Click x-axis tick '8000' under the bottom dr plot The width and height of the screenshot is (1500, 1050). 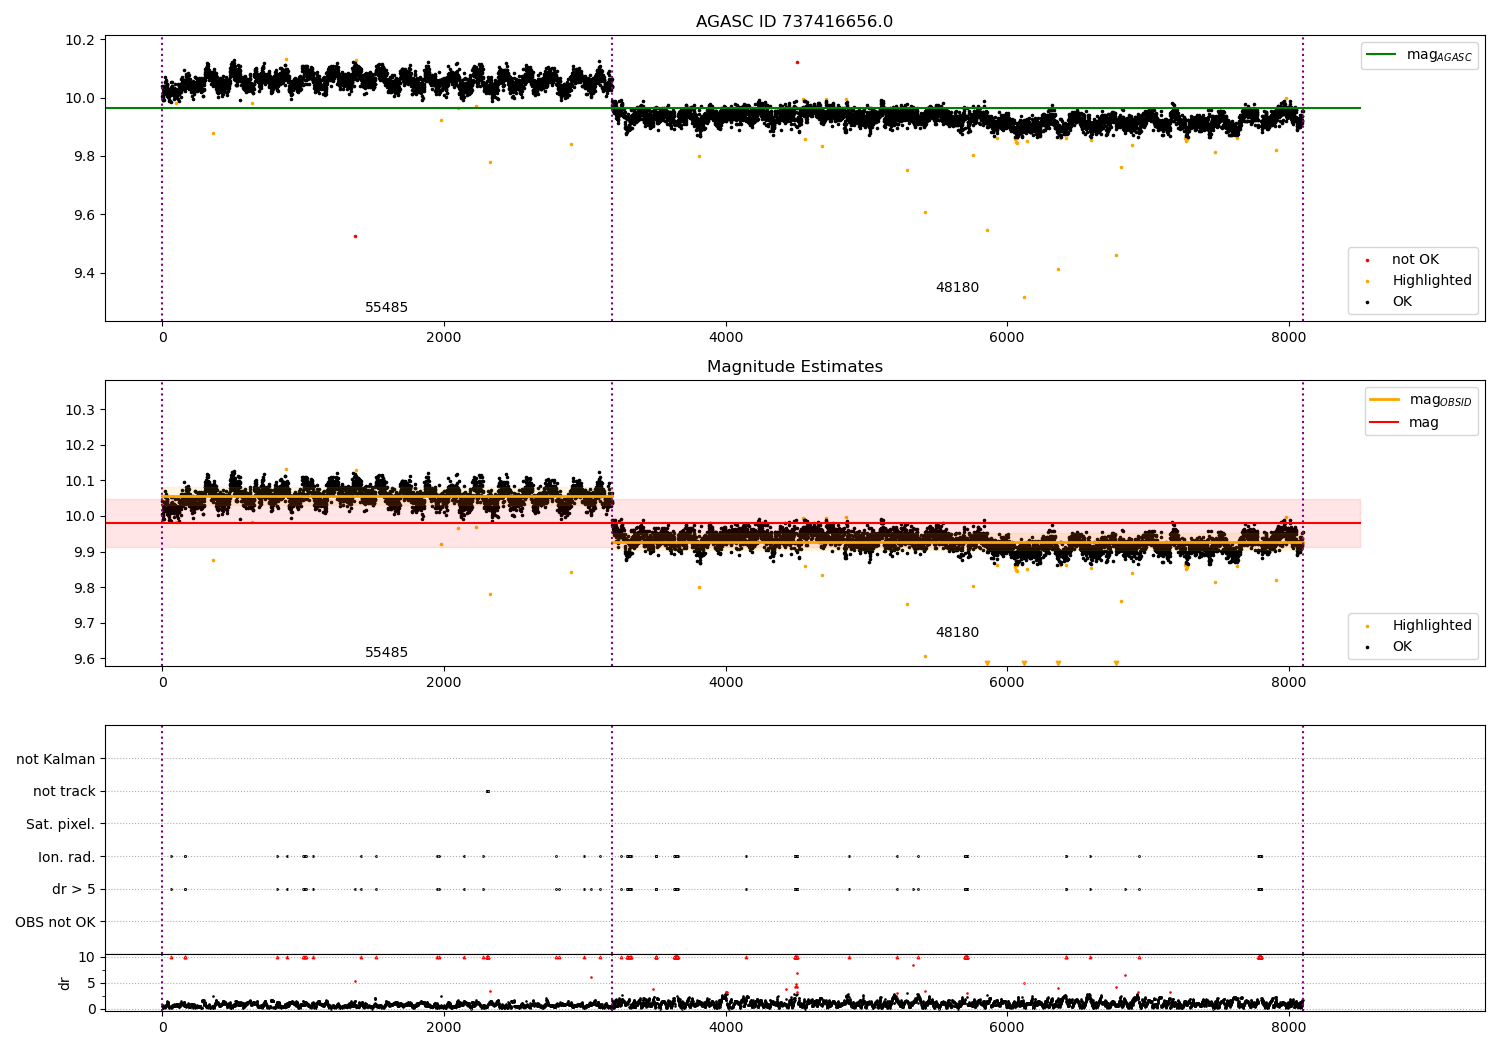(x=1289, y=1027)
